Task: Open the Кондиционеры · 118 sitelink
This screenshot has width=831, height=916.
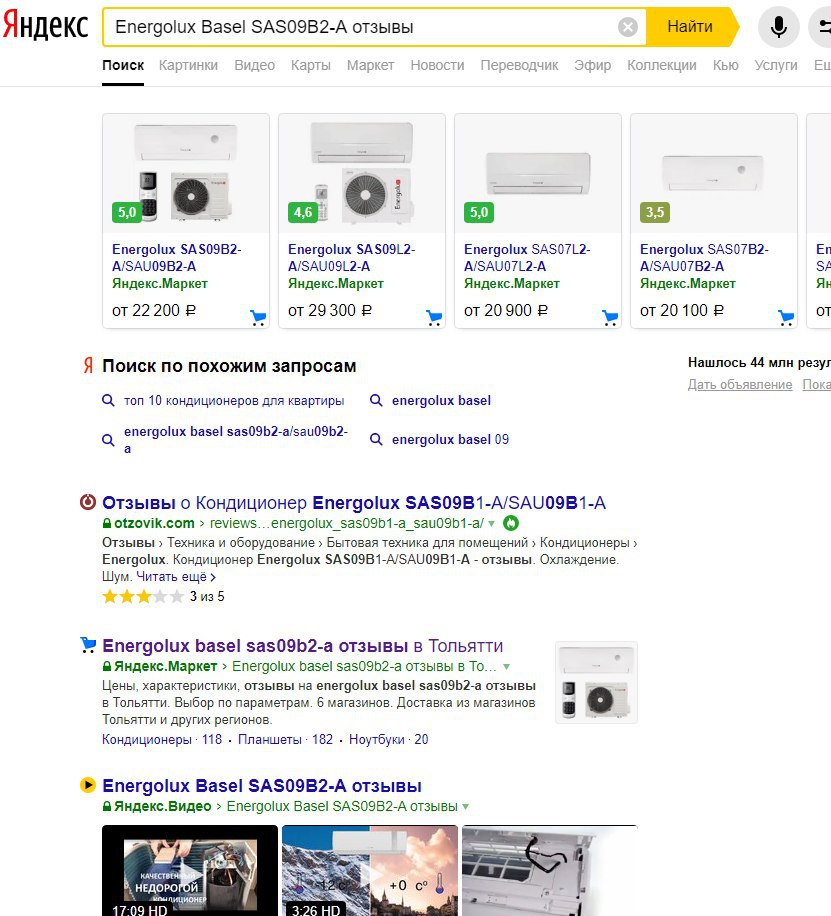Action: (162, 740)
